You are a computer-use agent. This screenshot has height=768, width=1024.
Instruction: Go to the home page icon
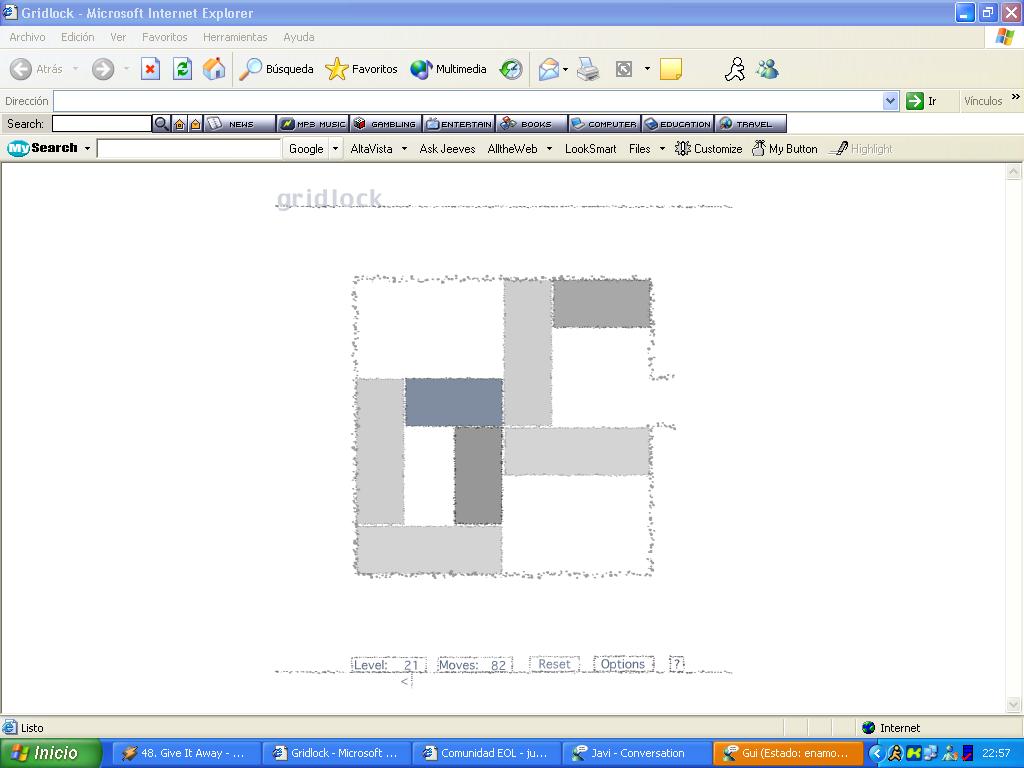coord(214,69)
